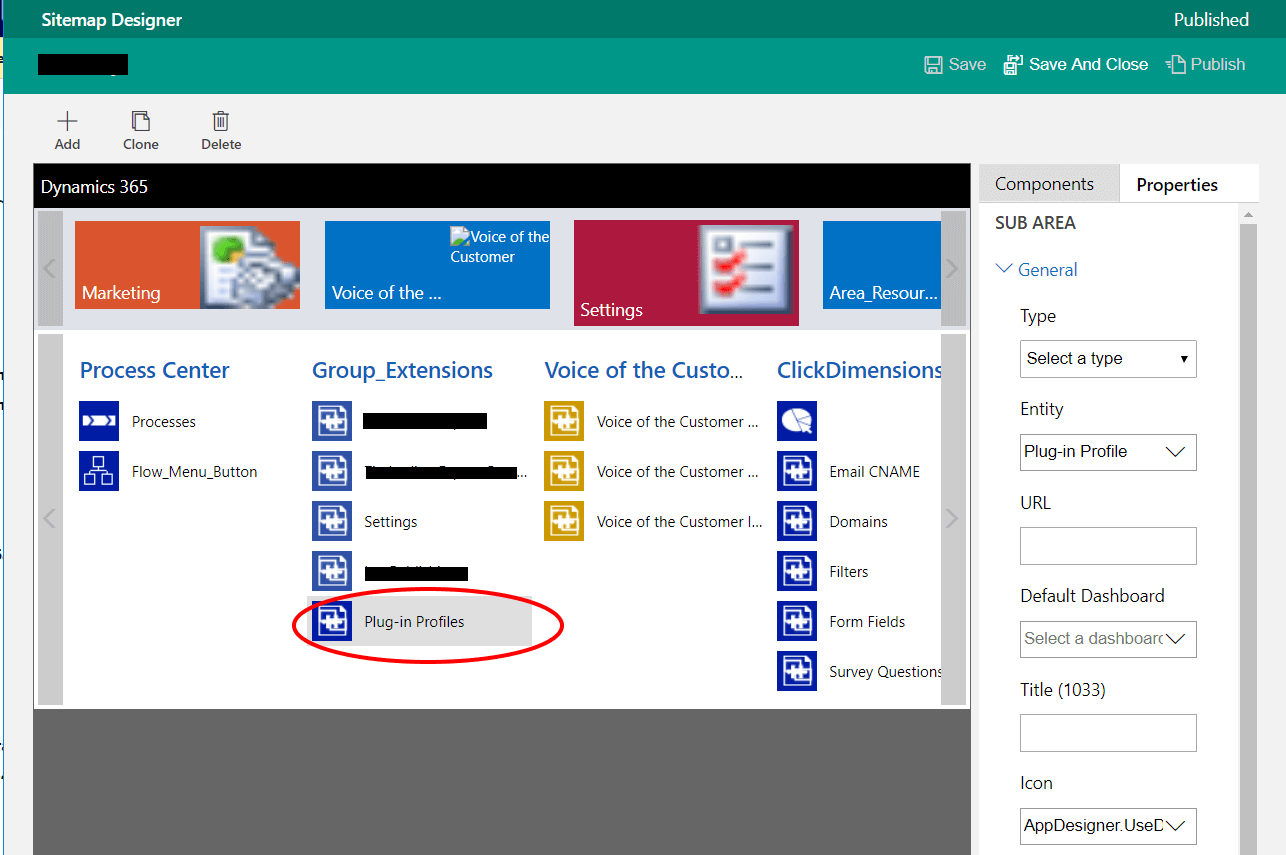Go to previous areas using left arrow
The width and height of the screenshot is (1286, 855).
50,268
